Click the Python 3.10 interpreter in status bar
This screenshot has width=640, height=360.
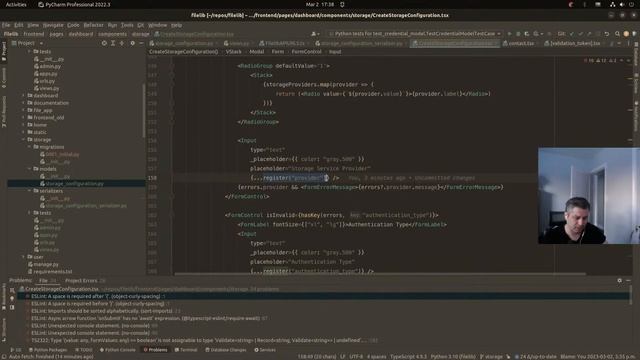coord(453,356)
